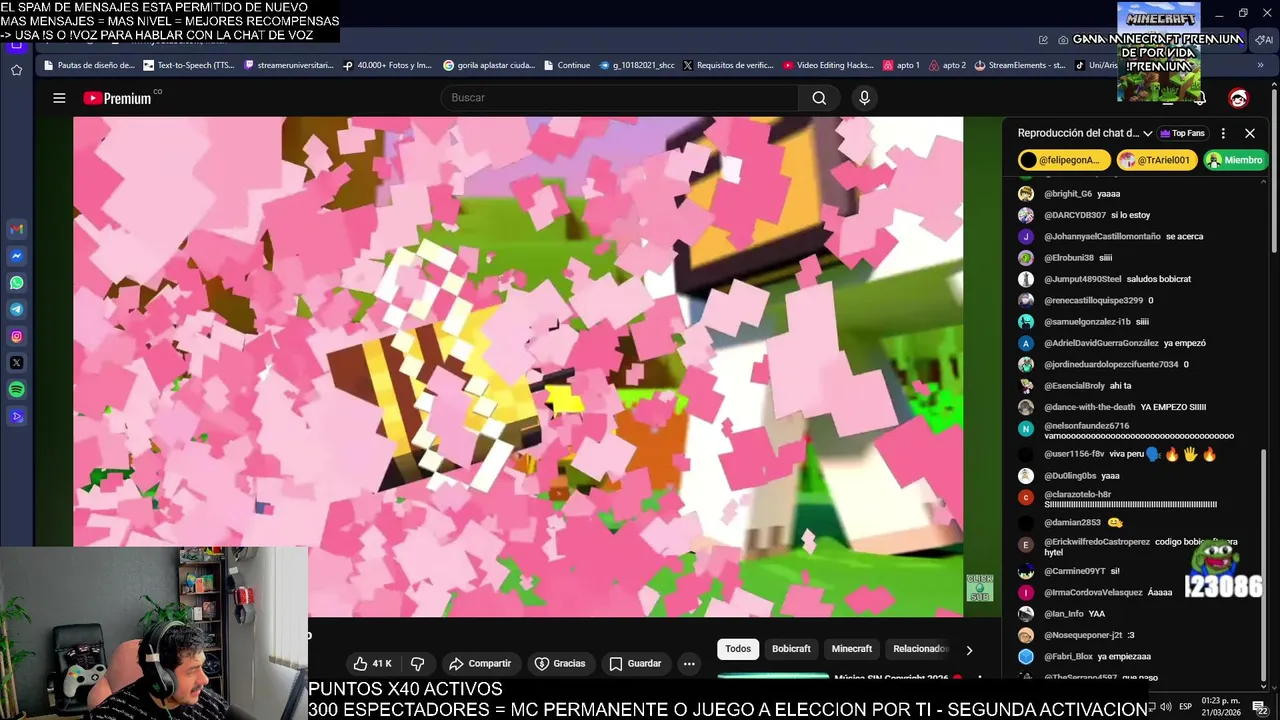Open 'Pautas de diseño de...' bookmark
This screenshot has width=1280, height=720.
(x=89, y=65)
